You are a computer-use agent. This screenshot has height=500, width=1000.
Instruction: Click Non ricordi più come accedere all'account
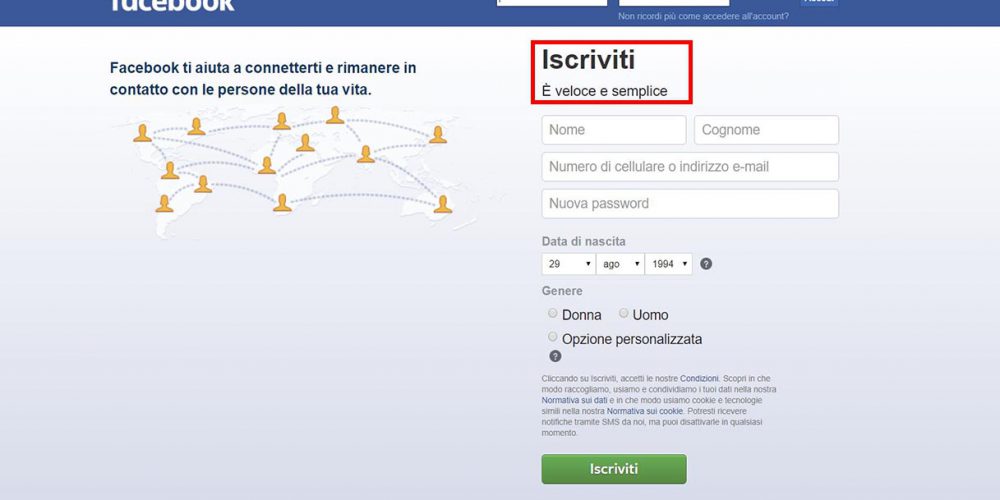703,16
